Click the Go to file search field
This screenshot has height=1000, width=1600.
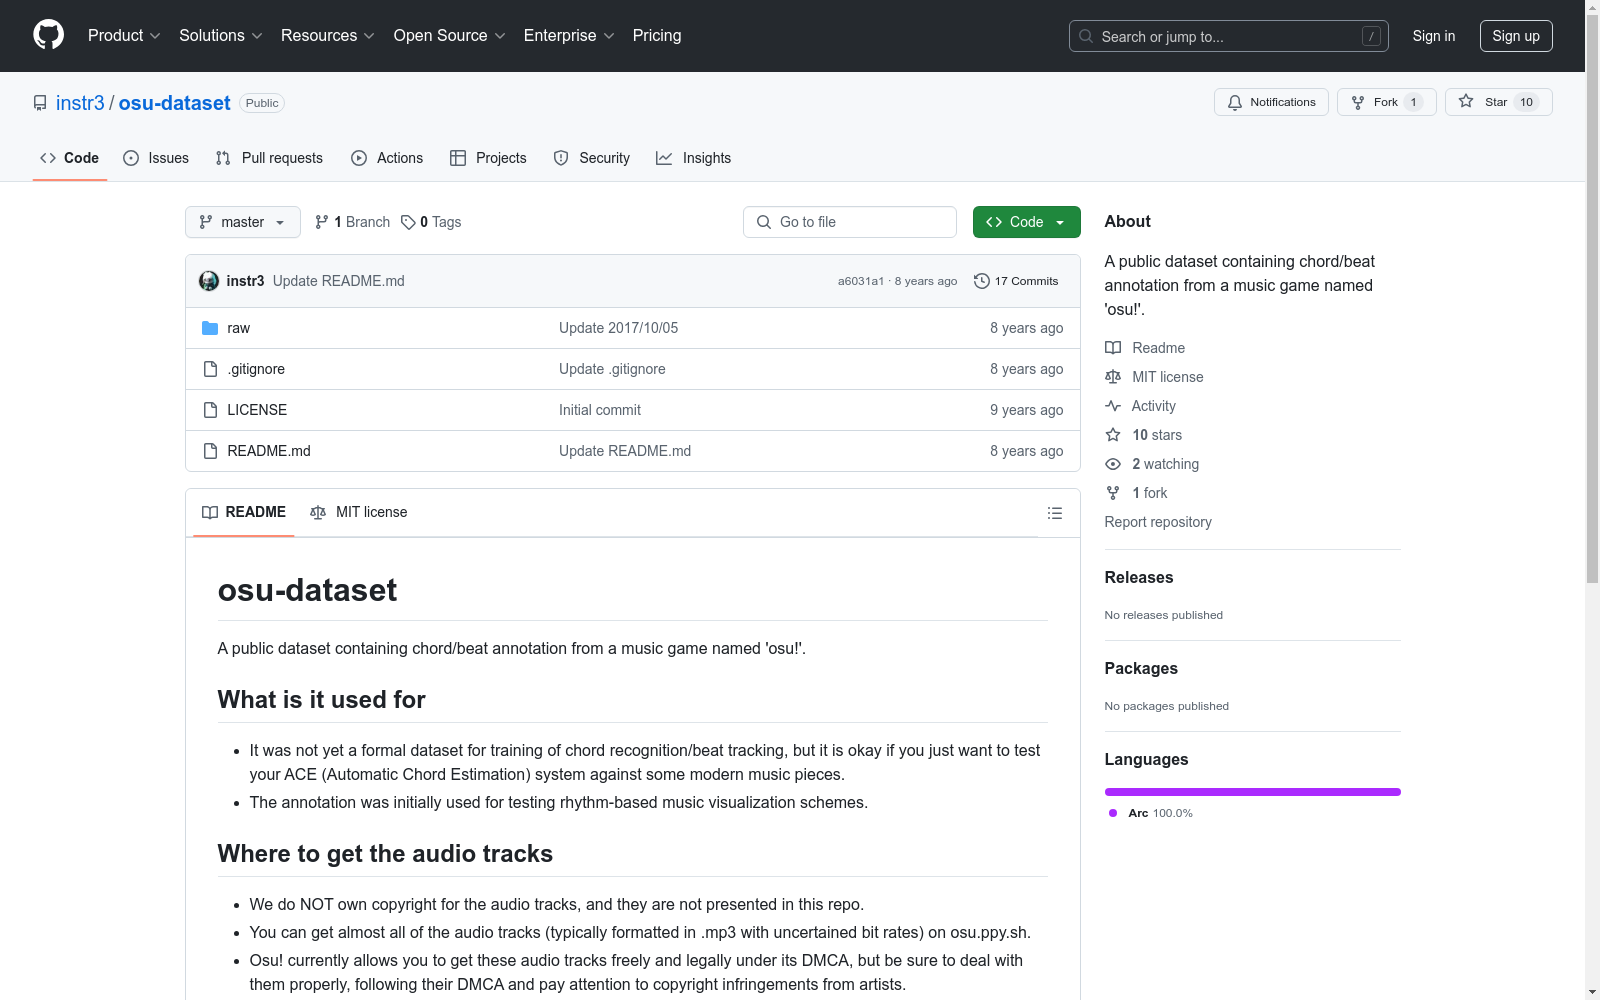tap(850, 222)
